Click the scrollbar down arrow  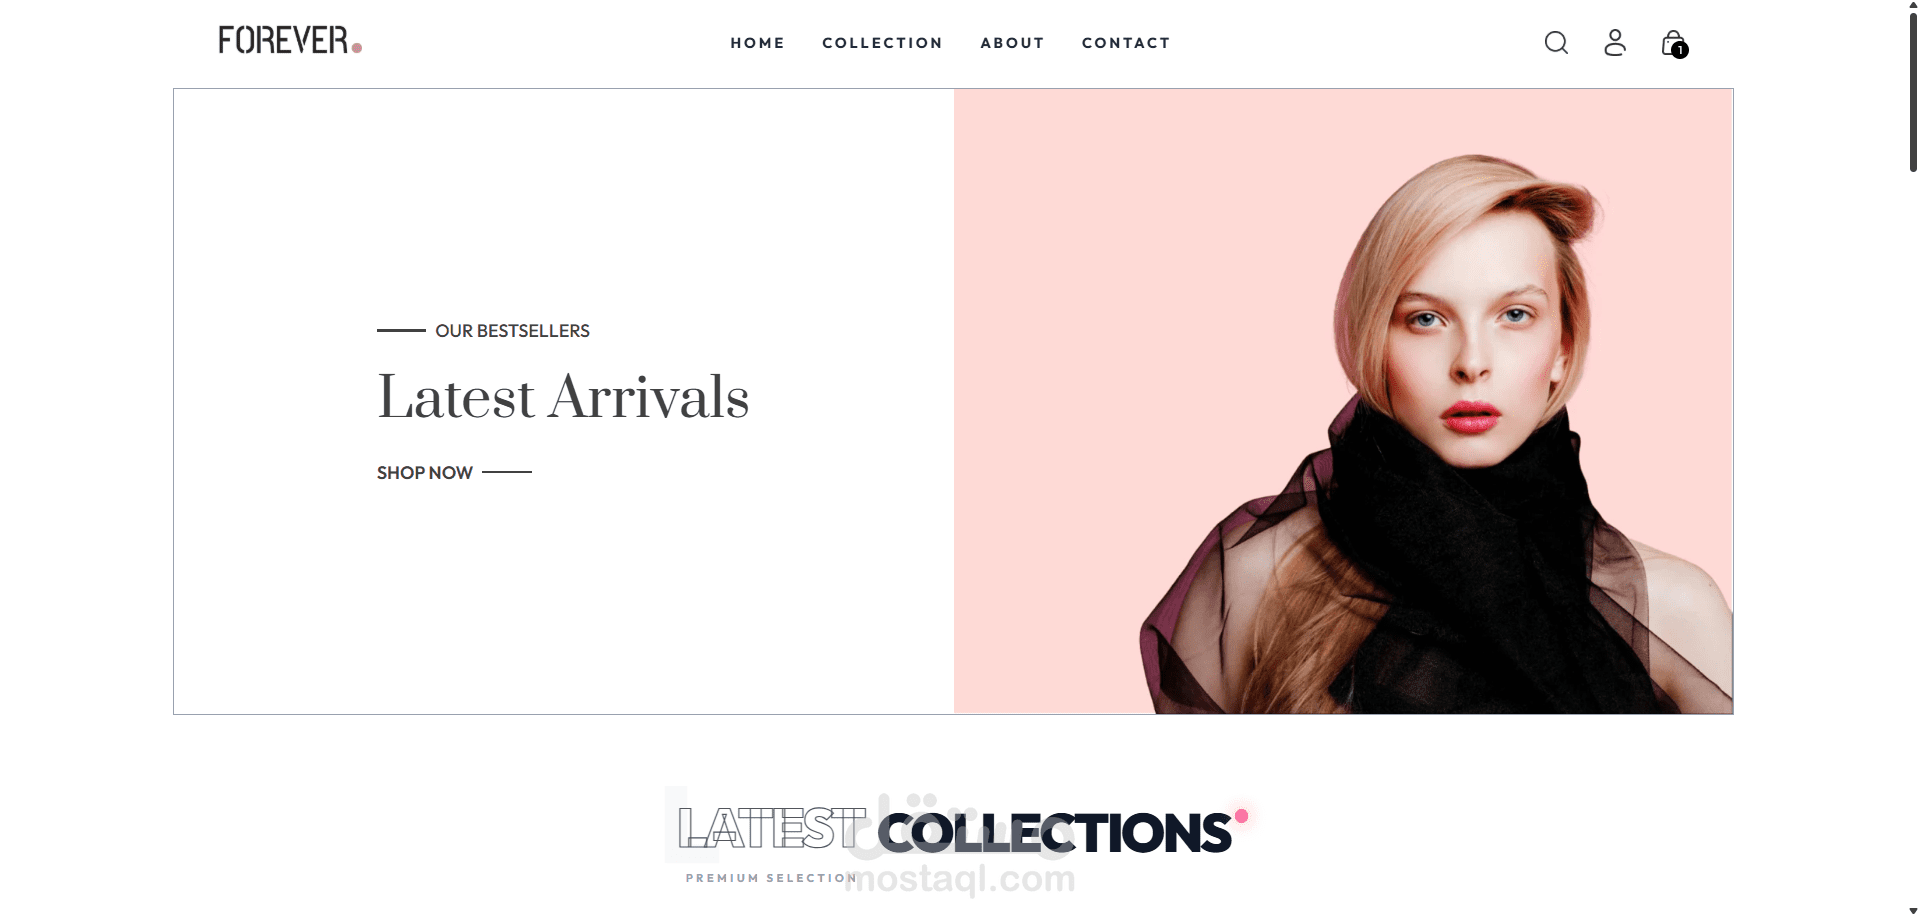1913,910
